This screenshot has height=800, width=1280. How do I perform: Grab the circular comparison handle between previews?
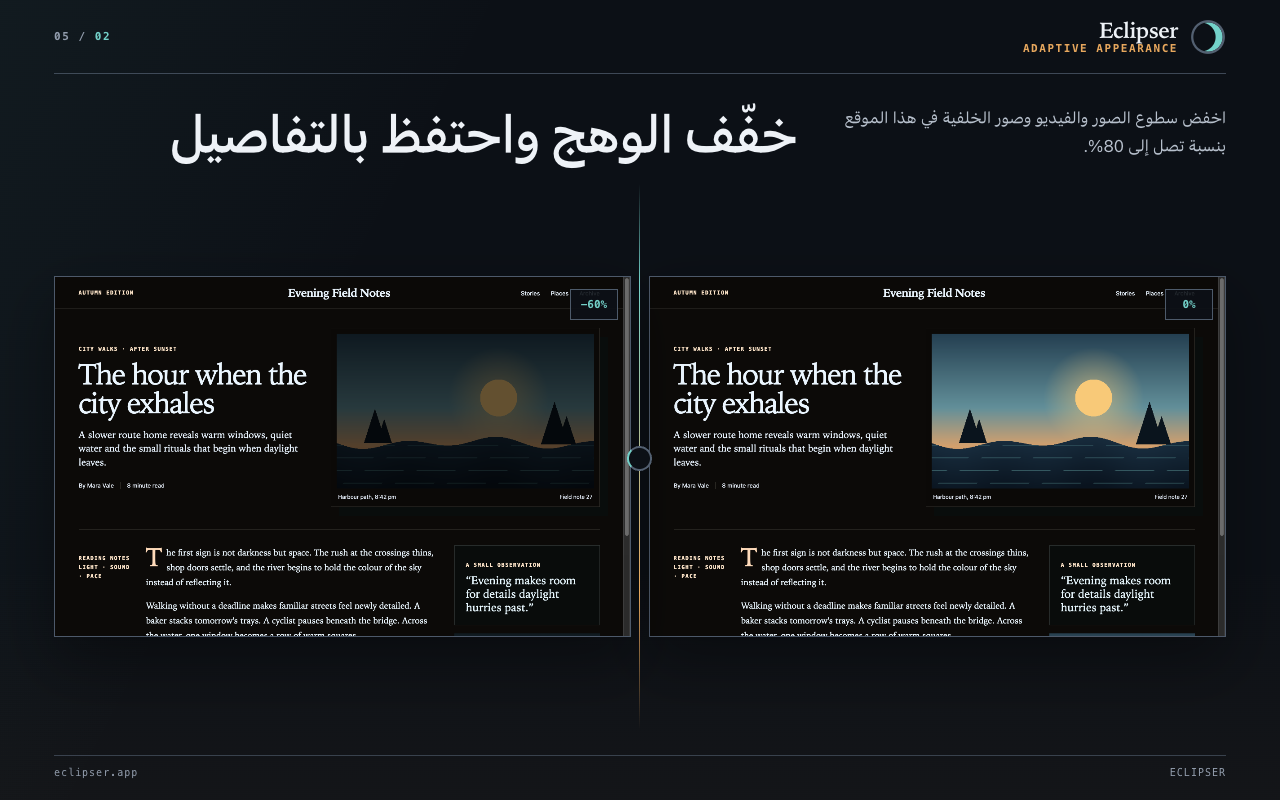tap(639, 458)
